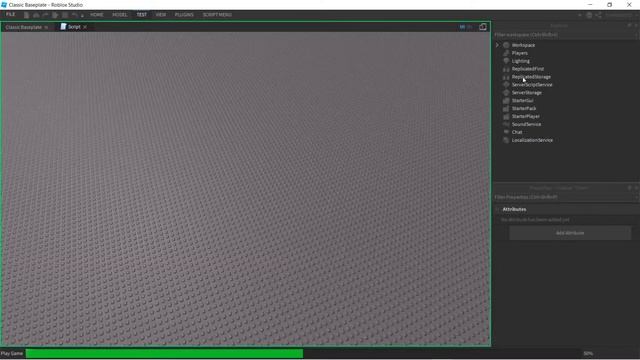This screenshot has width=640, height=360.
Task: Click the Workspace globe icon
Action: tap(506, 45)
